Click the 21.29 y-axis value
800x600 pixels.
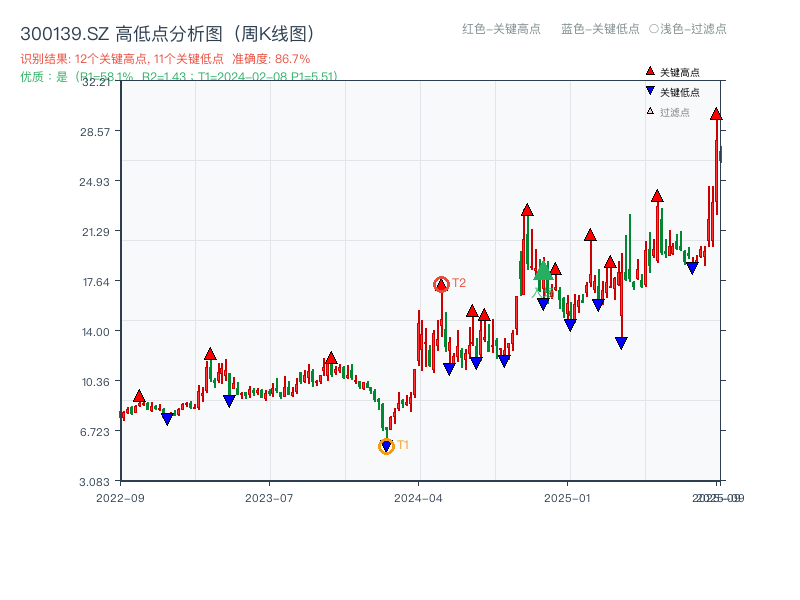coord(96,232)
